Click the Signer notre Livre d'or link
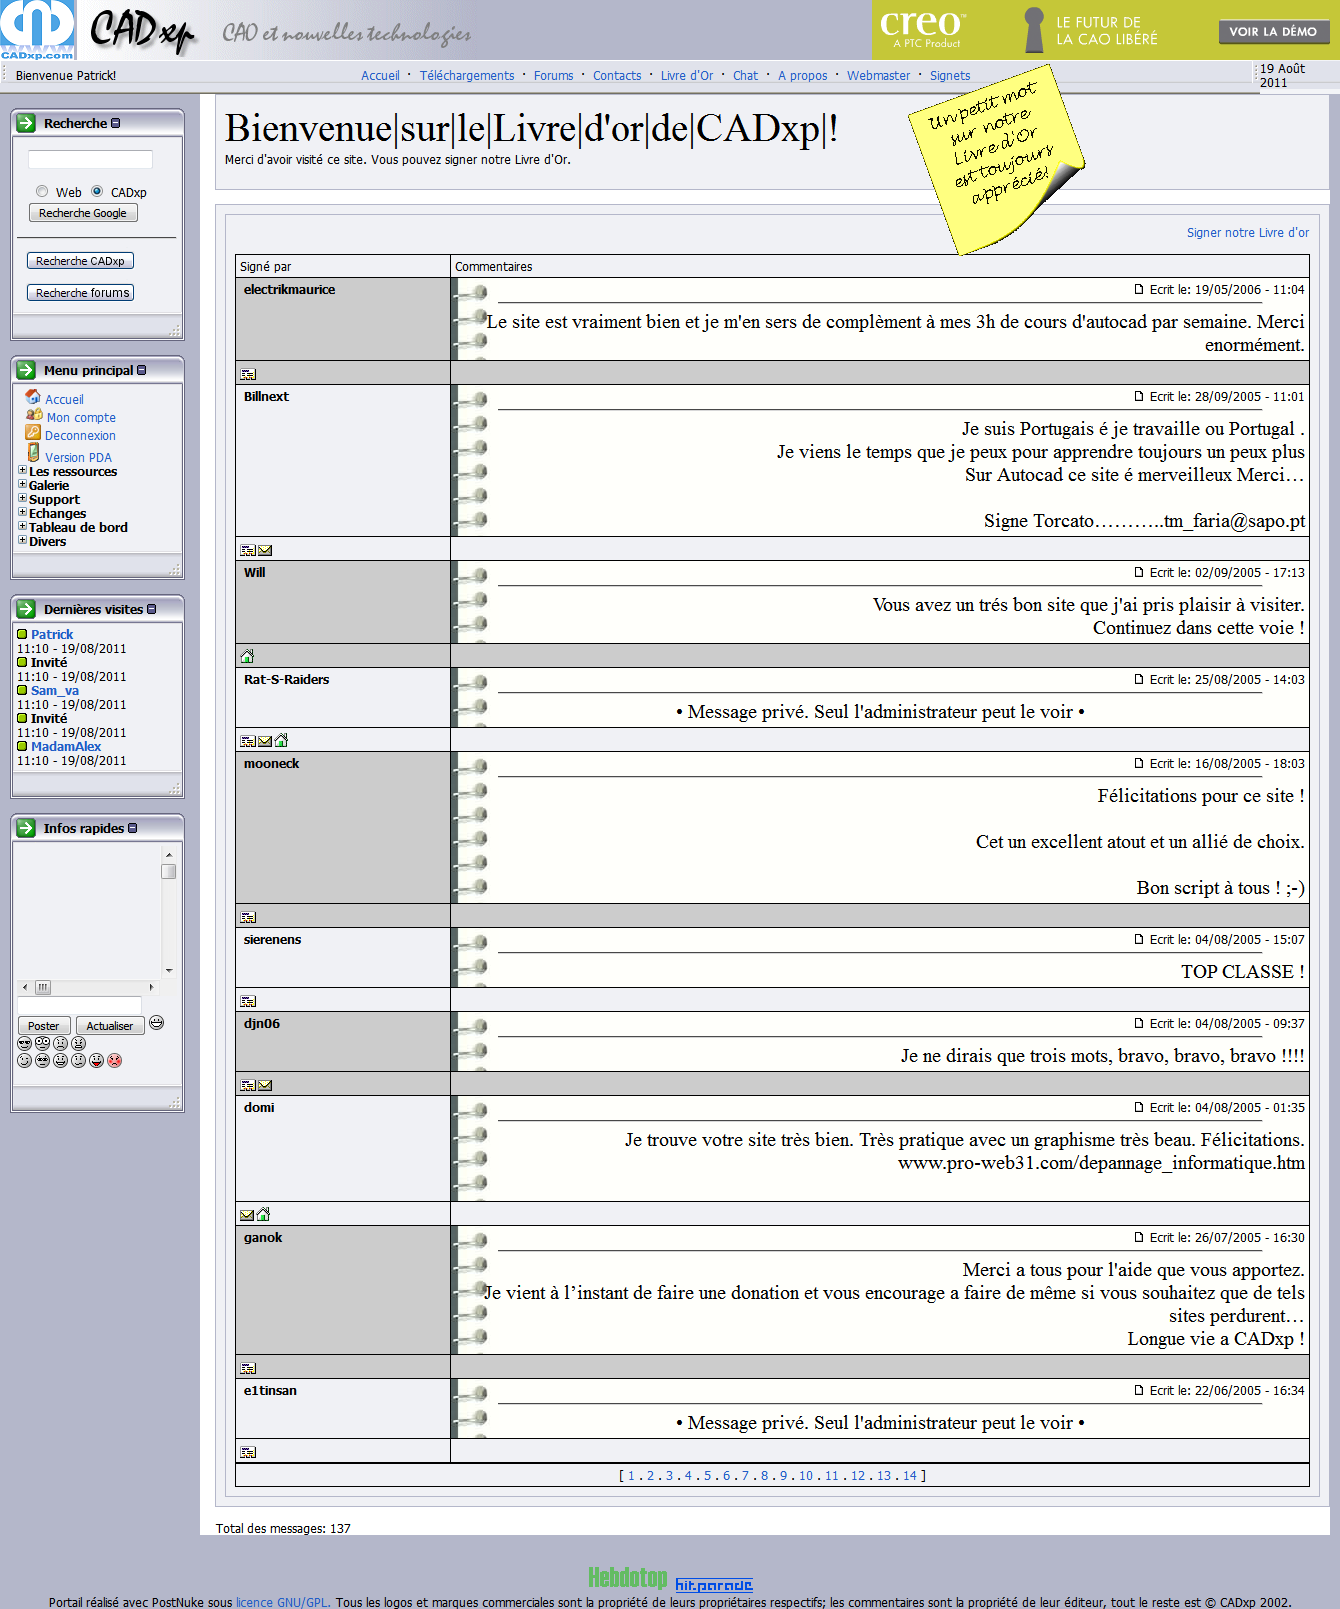Screen dimensions: 1340x1609 pos(1247,233)
